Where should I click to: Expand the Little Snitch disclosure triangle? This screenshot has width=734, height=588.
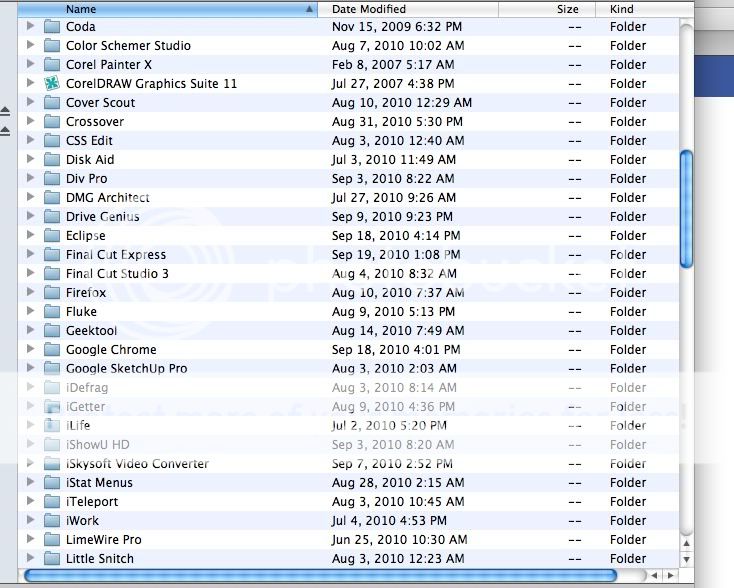click(30, 558)
